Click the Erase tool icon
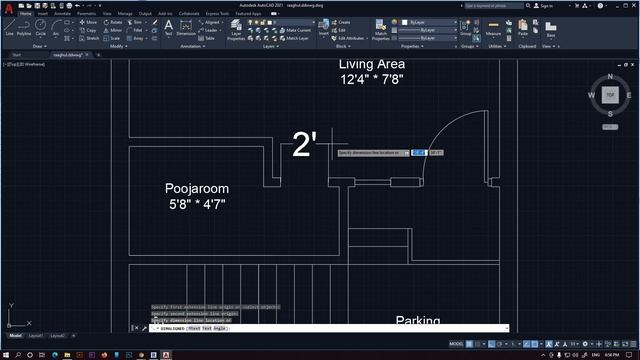 [x=155, y=22]
